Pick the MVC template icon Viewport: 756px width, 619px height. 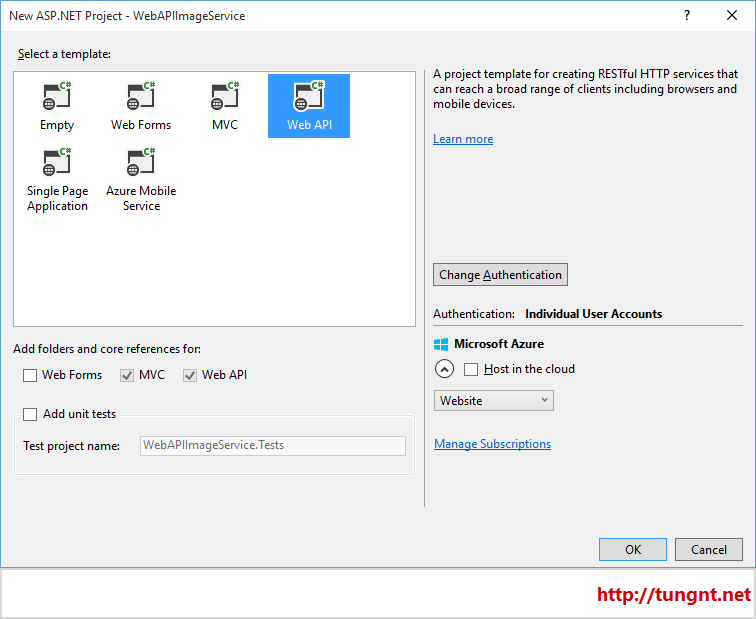(225, 95)
